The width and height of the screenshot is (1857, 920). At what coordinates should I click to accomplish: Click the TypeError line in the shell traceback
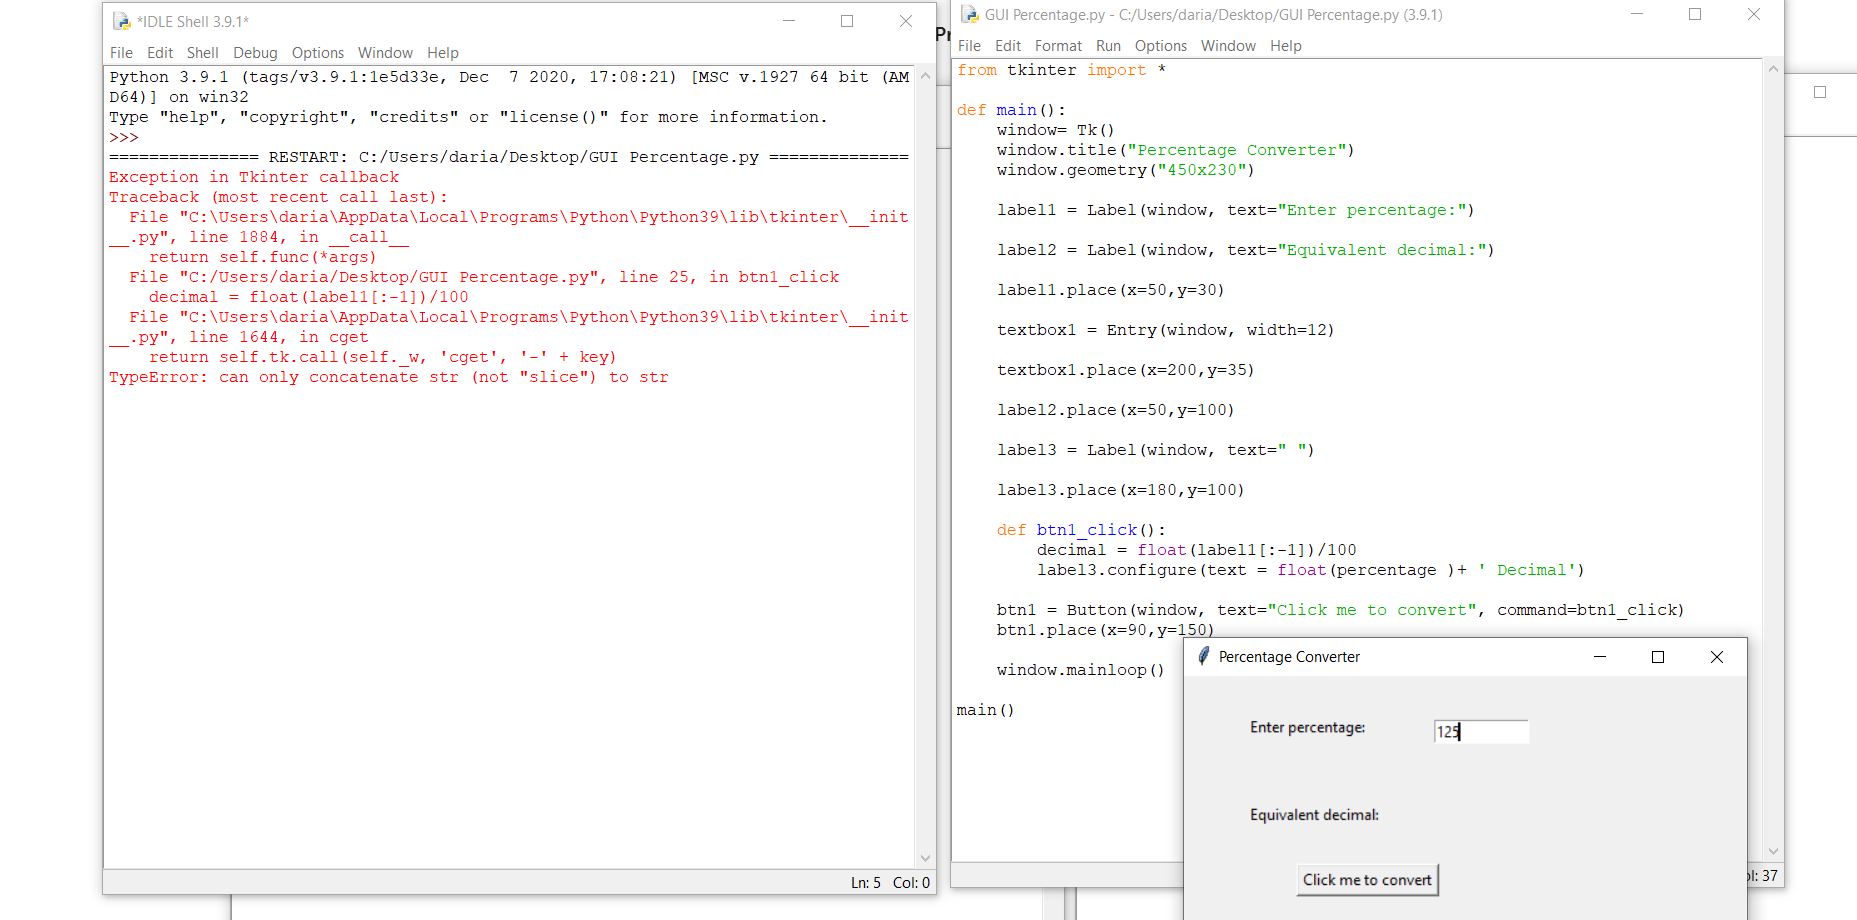tap(388, 377)
